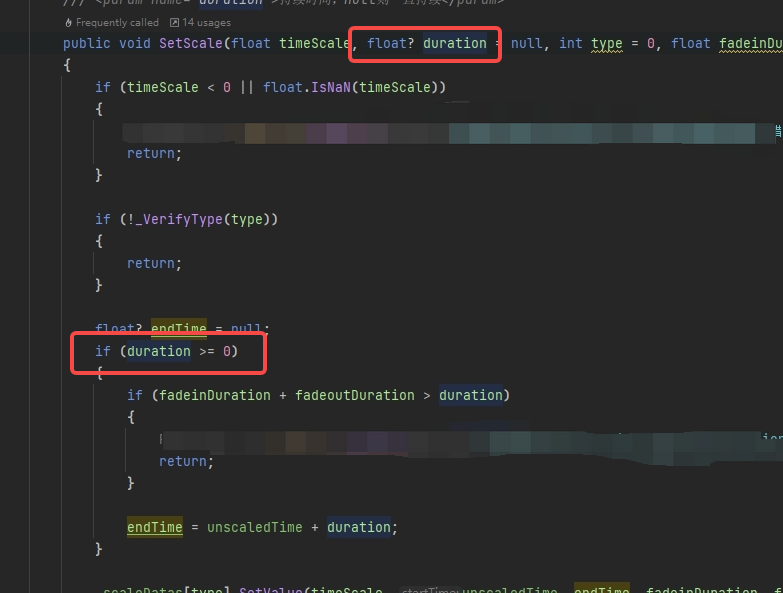The width and height of the screenshot is (783, 593).
Task: Click duration in the duration >= 0 condition
Action: click(159, 351)
